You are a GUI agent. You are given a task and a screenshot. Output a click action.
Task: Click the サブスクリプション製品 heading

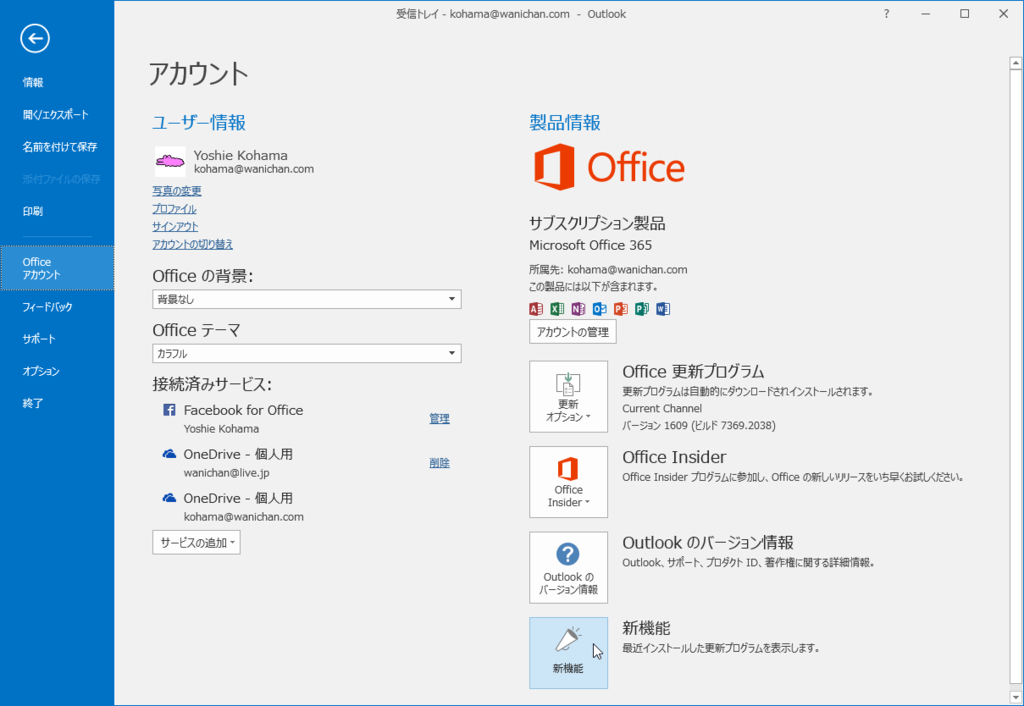point(597,223)
